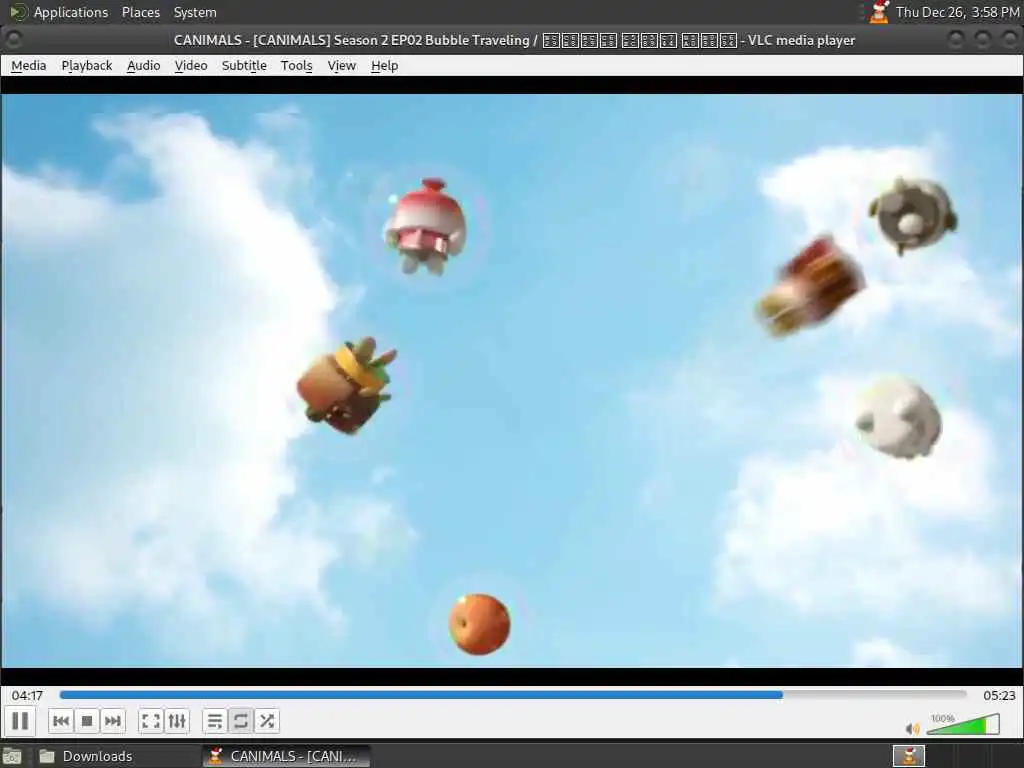Jump to previous media in playlist
The width and height of the screenshot is (1024, 768).
(61, 721)
